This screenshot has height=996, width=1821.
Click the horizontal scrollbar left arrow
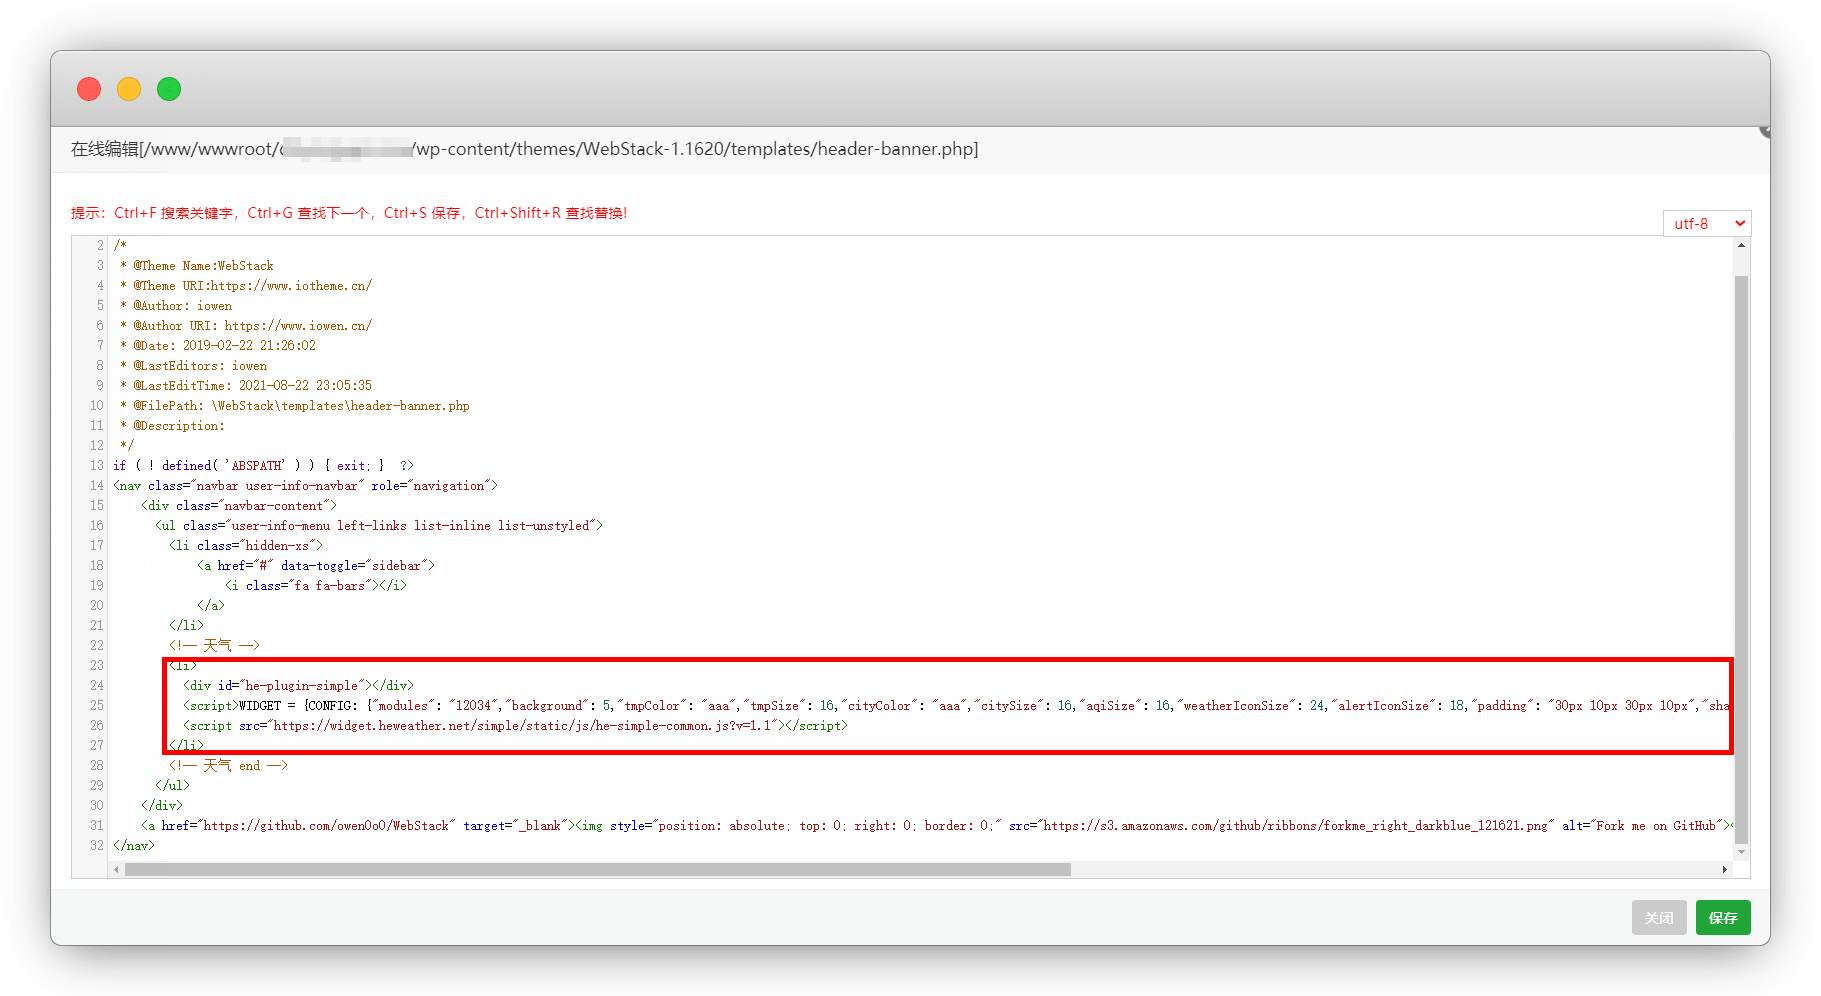click(117, 870)
